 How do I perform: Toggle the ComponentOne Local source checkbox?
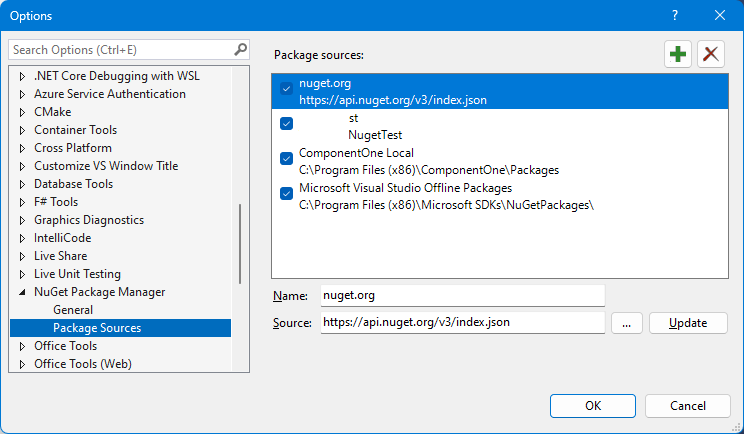coord(287,158)
